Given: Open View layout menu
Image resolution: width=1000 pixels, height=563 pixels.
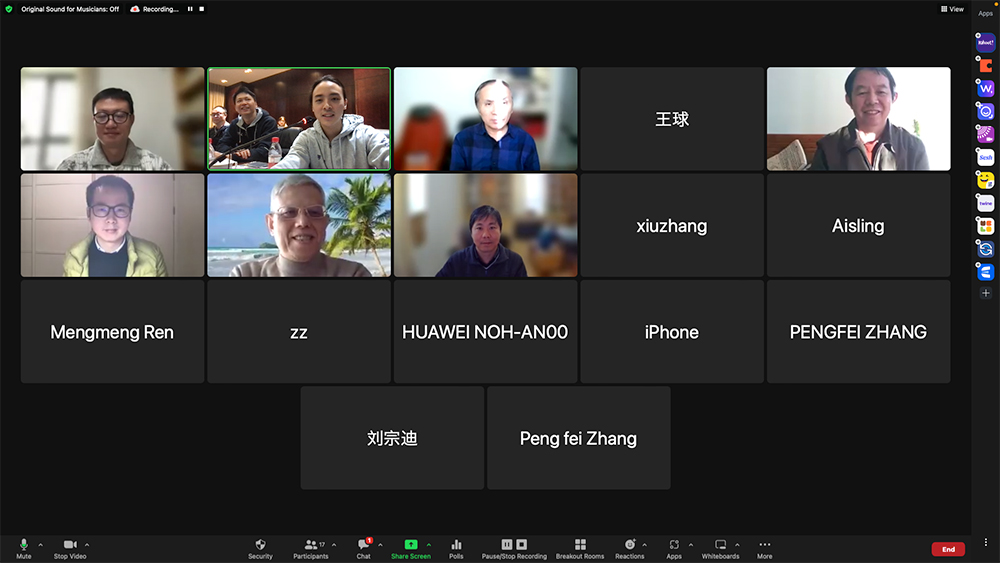Looking at the screenshot, I should pos(952,9).
